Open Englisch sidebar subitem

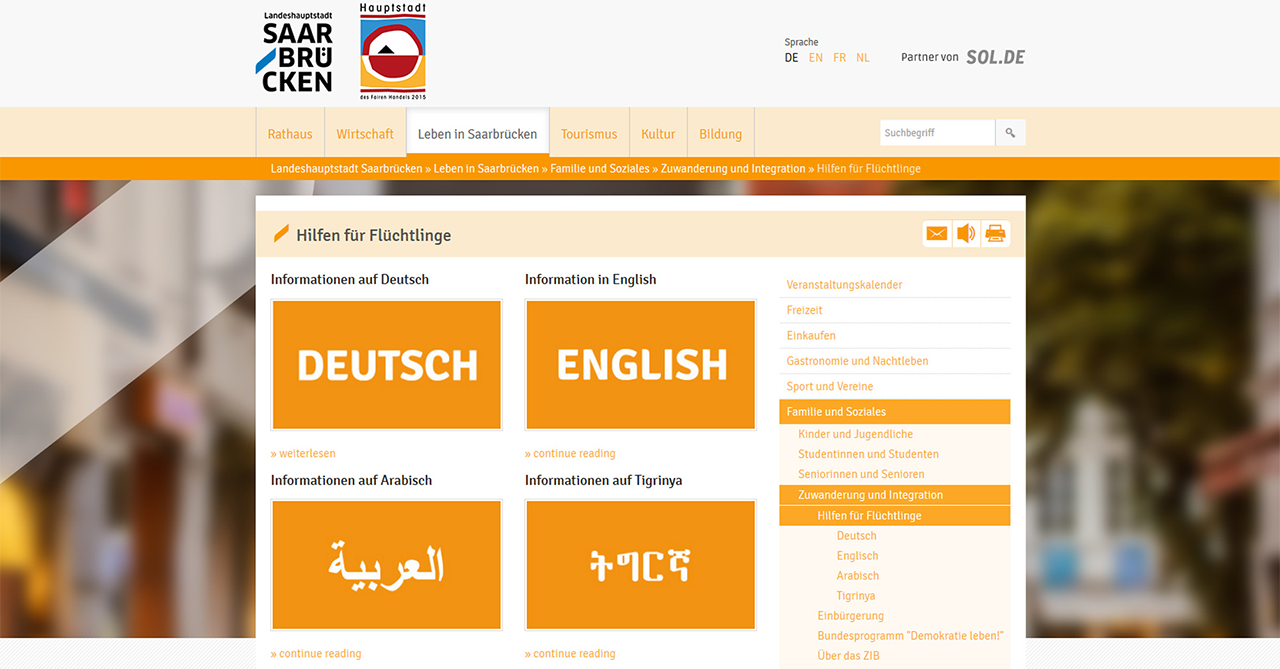pos(858,556)
